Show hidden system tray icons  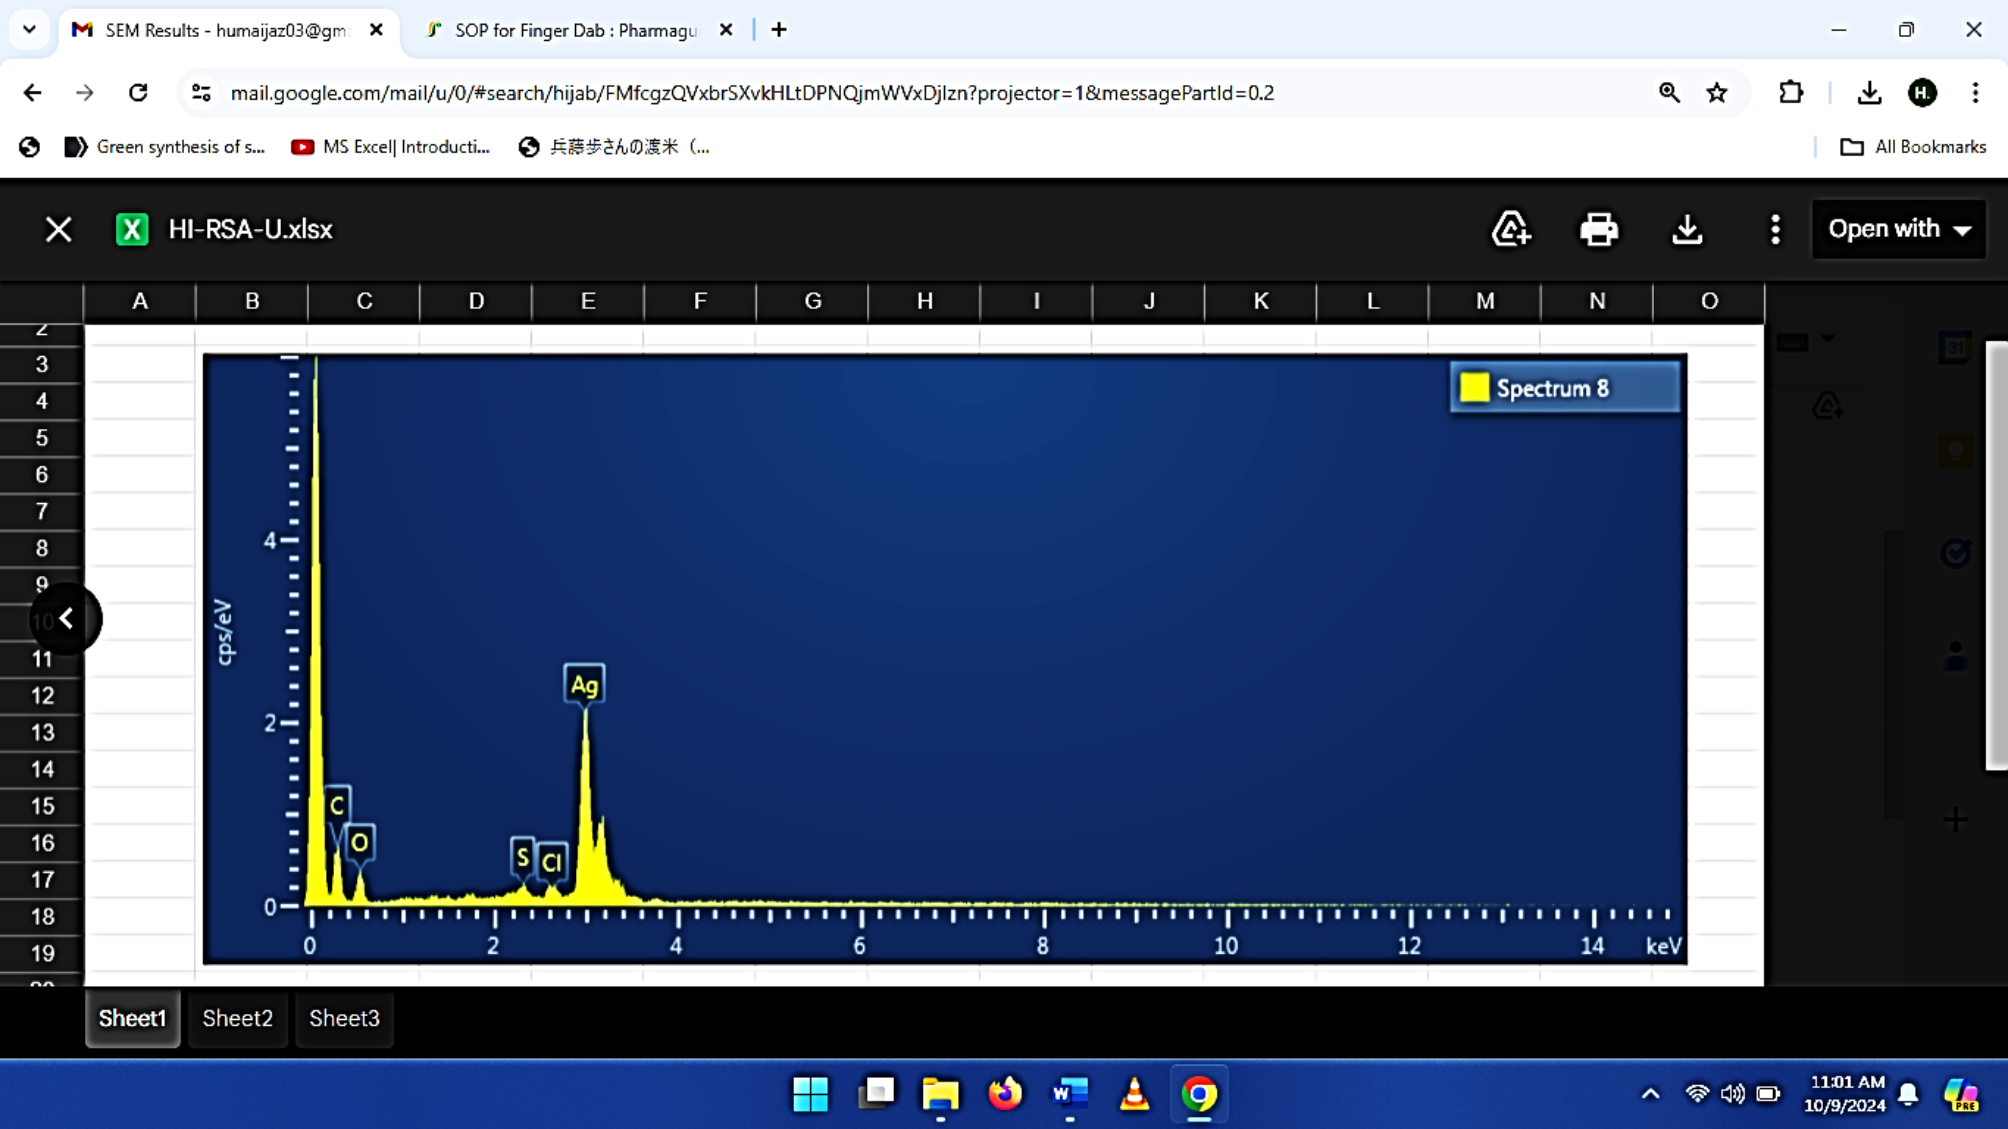pos(1651,1094)
